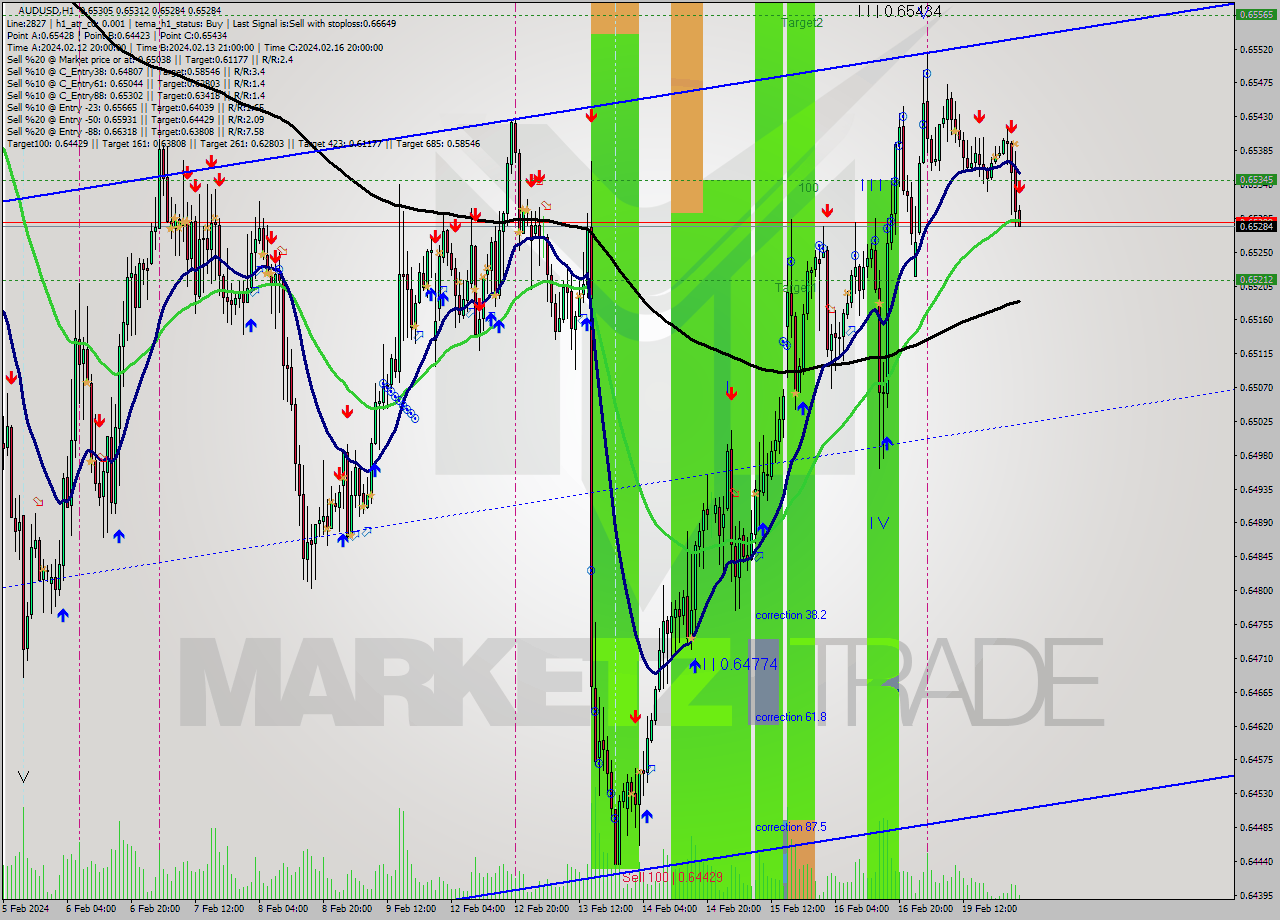Click the '19 Feb 12:00' time axis label
The height and width of the screenshot is (920, 1280).
coord(989,909)
